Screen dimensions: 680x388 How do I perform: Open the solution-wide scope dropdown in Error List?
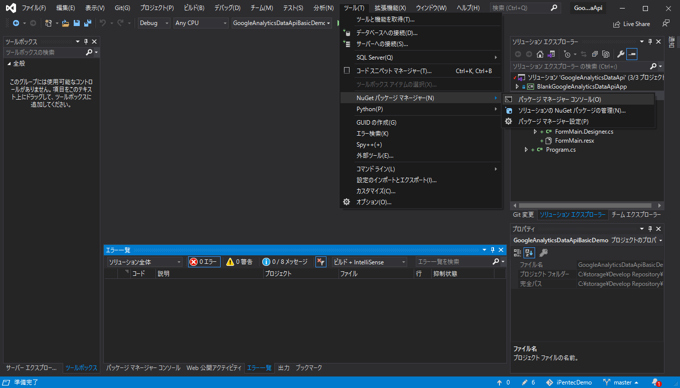coord(144,262)
